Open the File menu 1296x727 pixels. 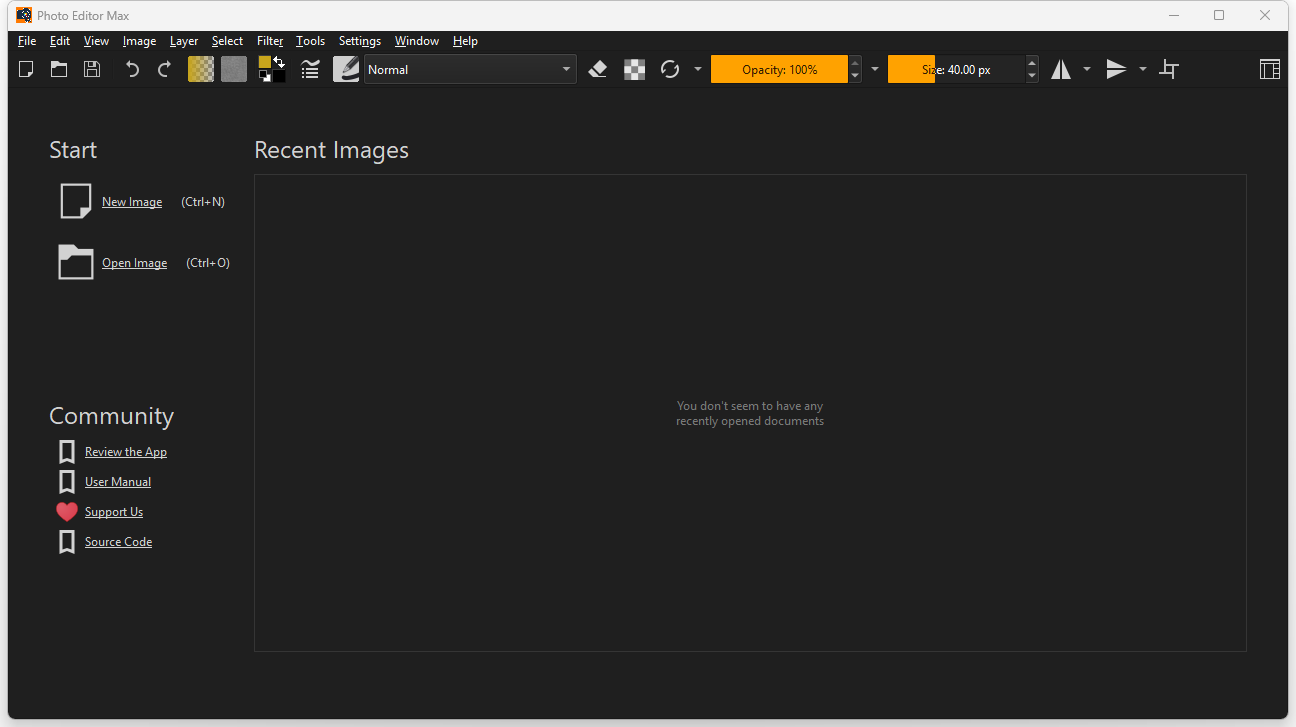pyautogui.click(x=27, y=41)
